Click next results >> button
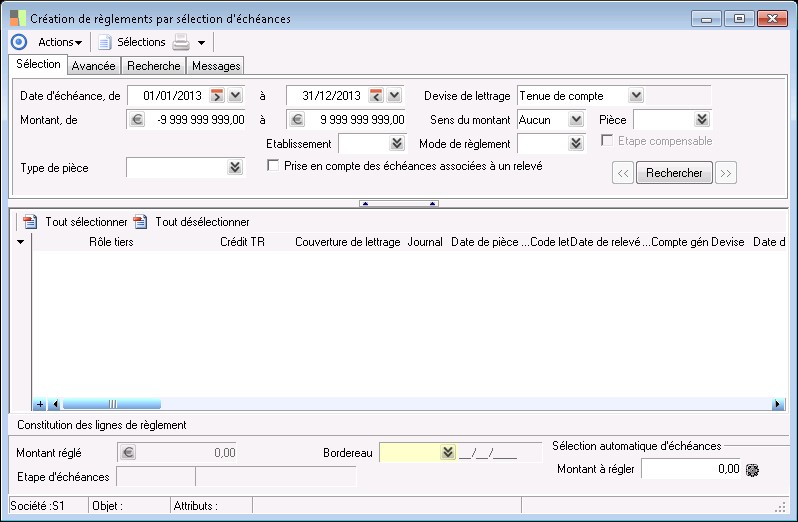The image size is (798, 522). pos(726,173)
